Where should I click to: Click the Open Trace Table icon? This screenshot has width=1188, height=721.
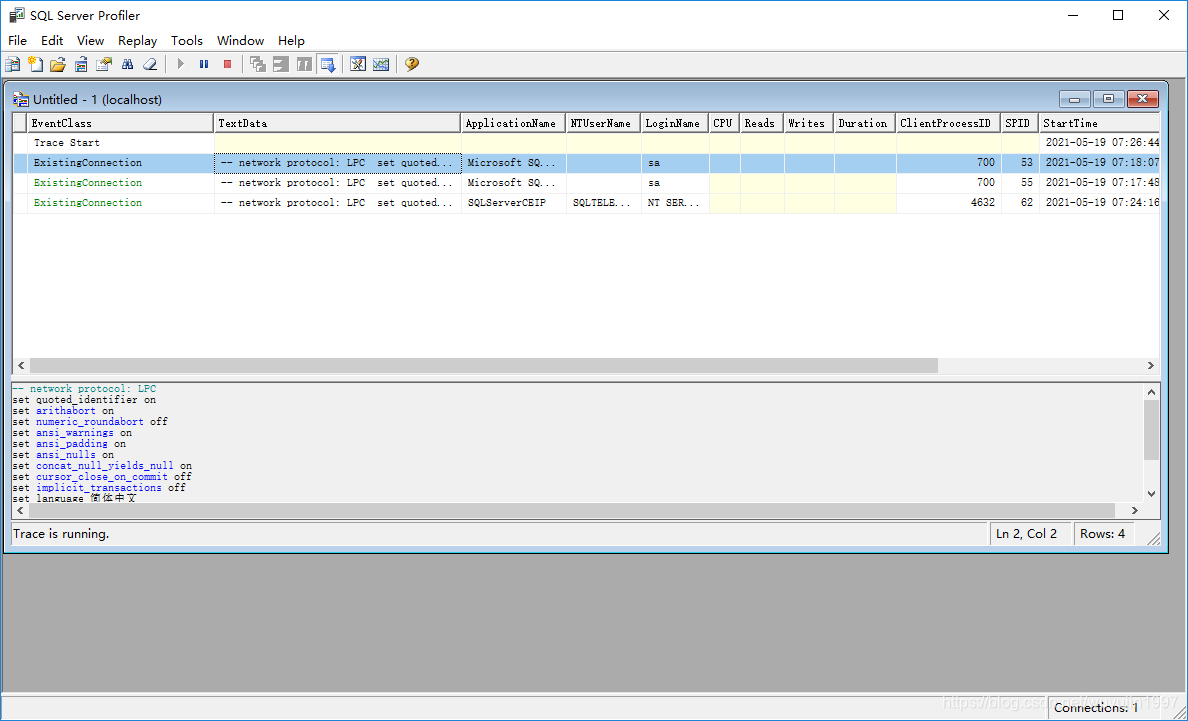81,64
